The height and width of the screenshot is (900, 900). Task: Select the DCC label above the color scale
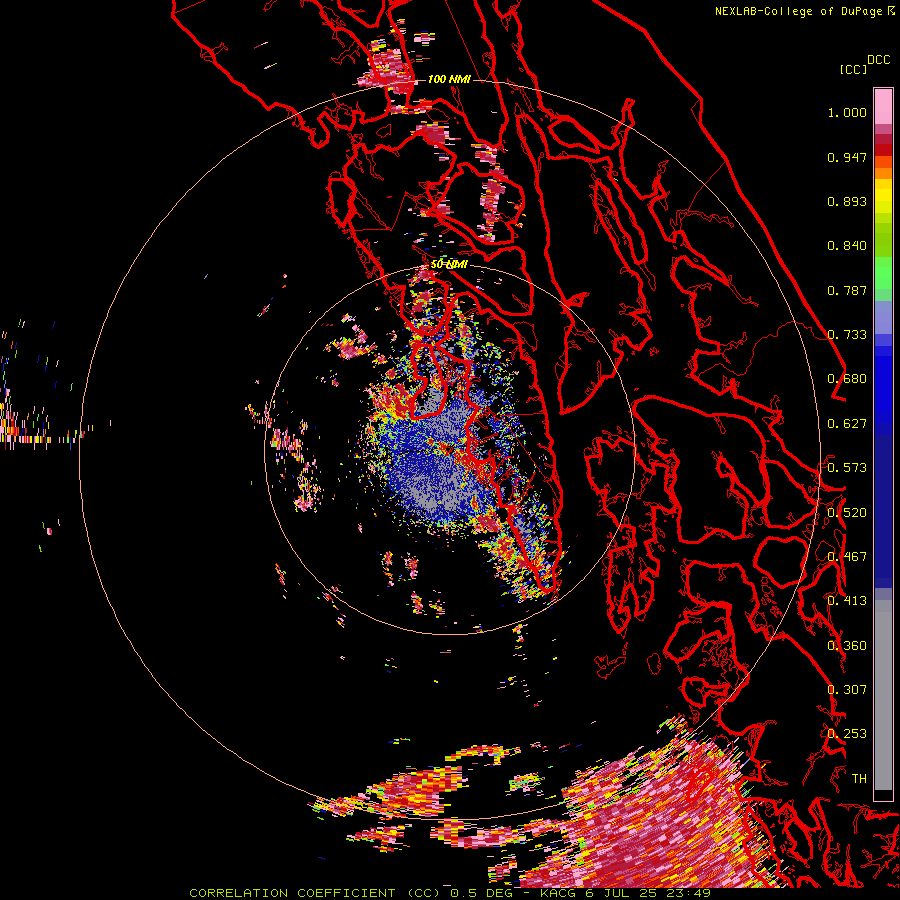pos(878,60)
